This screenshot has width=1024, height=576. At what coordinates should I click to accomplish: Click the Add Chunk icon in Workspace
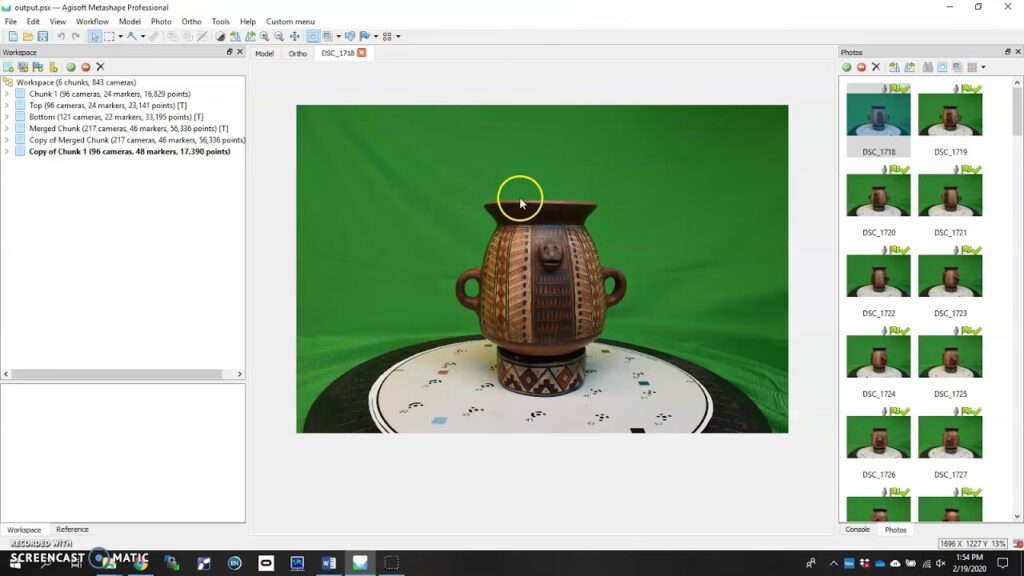[9, 67]
